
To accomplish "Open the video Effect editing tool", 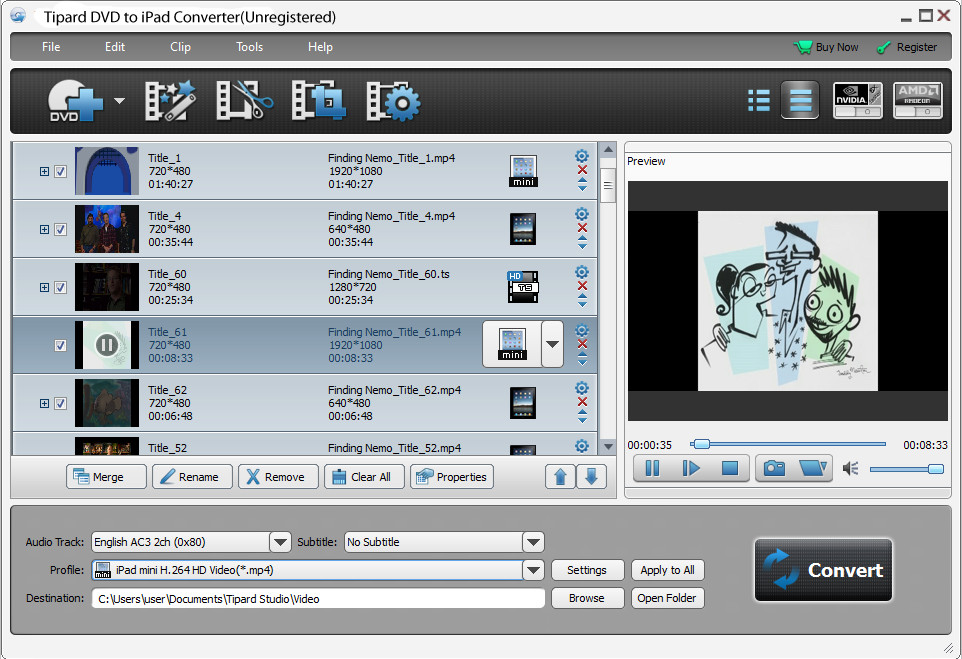I will pyautogui.click(x=170, y=101).
